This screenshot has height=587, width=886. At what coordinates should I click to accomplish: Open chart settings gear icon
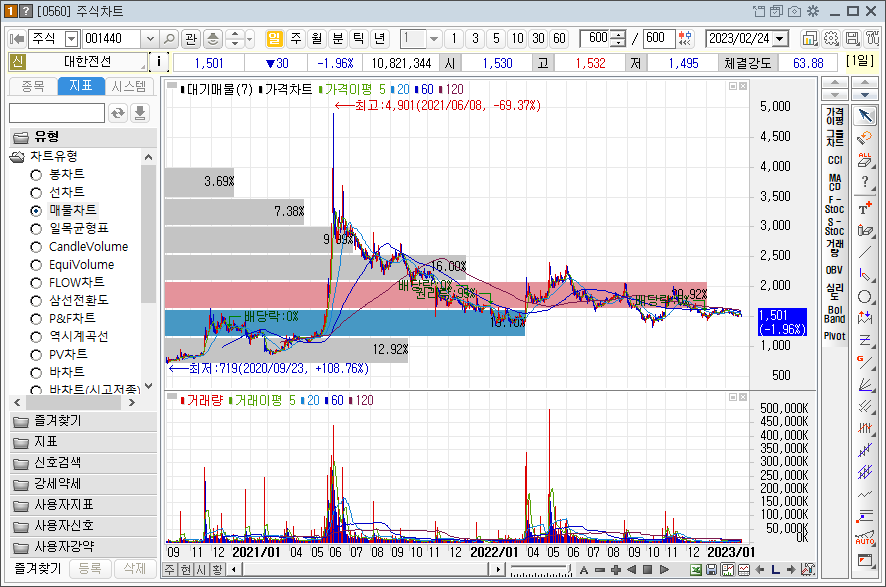831,38
